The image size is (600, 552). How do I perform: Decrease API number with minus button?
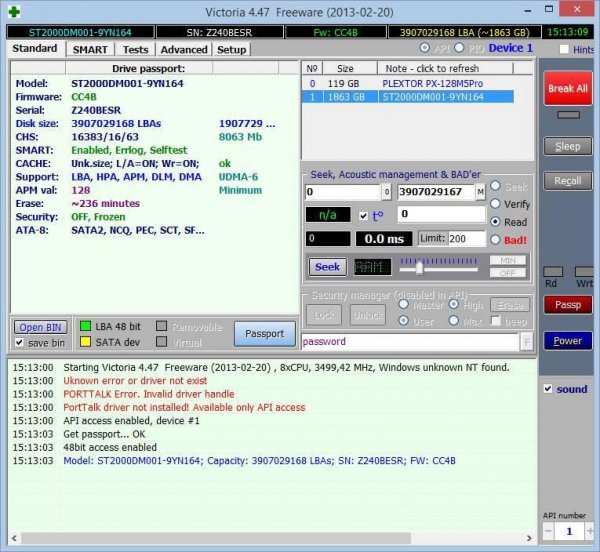pos(548,531)
